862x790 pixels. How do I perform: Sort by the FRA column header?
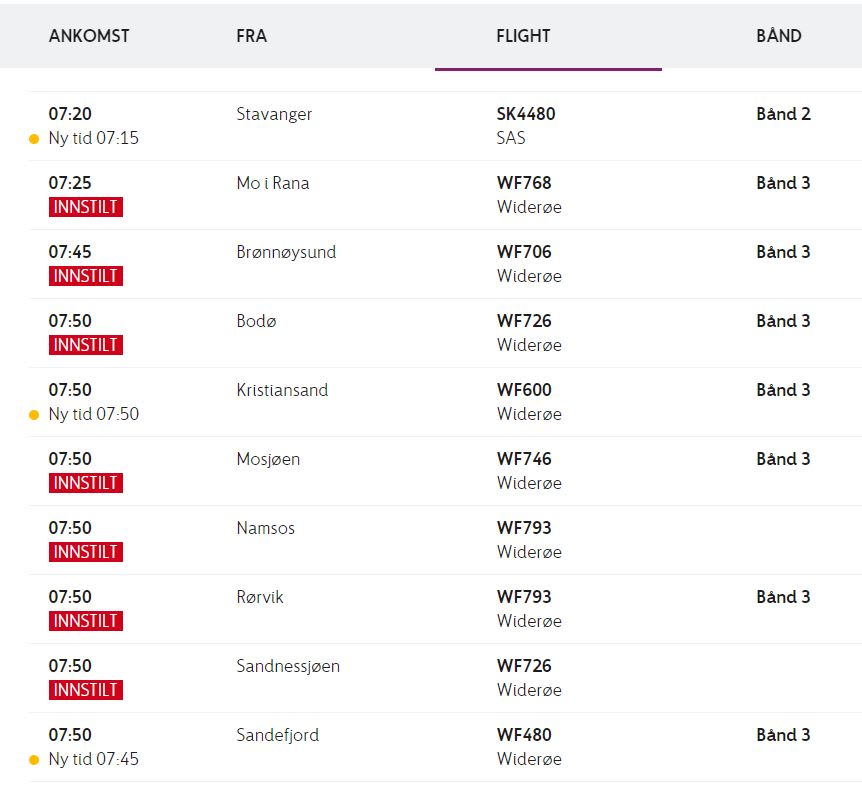[251, 36]
